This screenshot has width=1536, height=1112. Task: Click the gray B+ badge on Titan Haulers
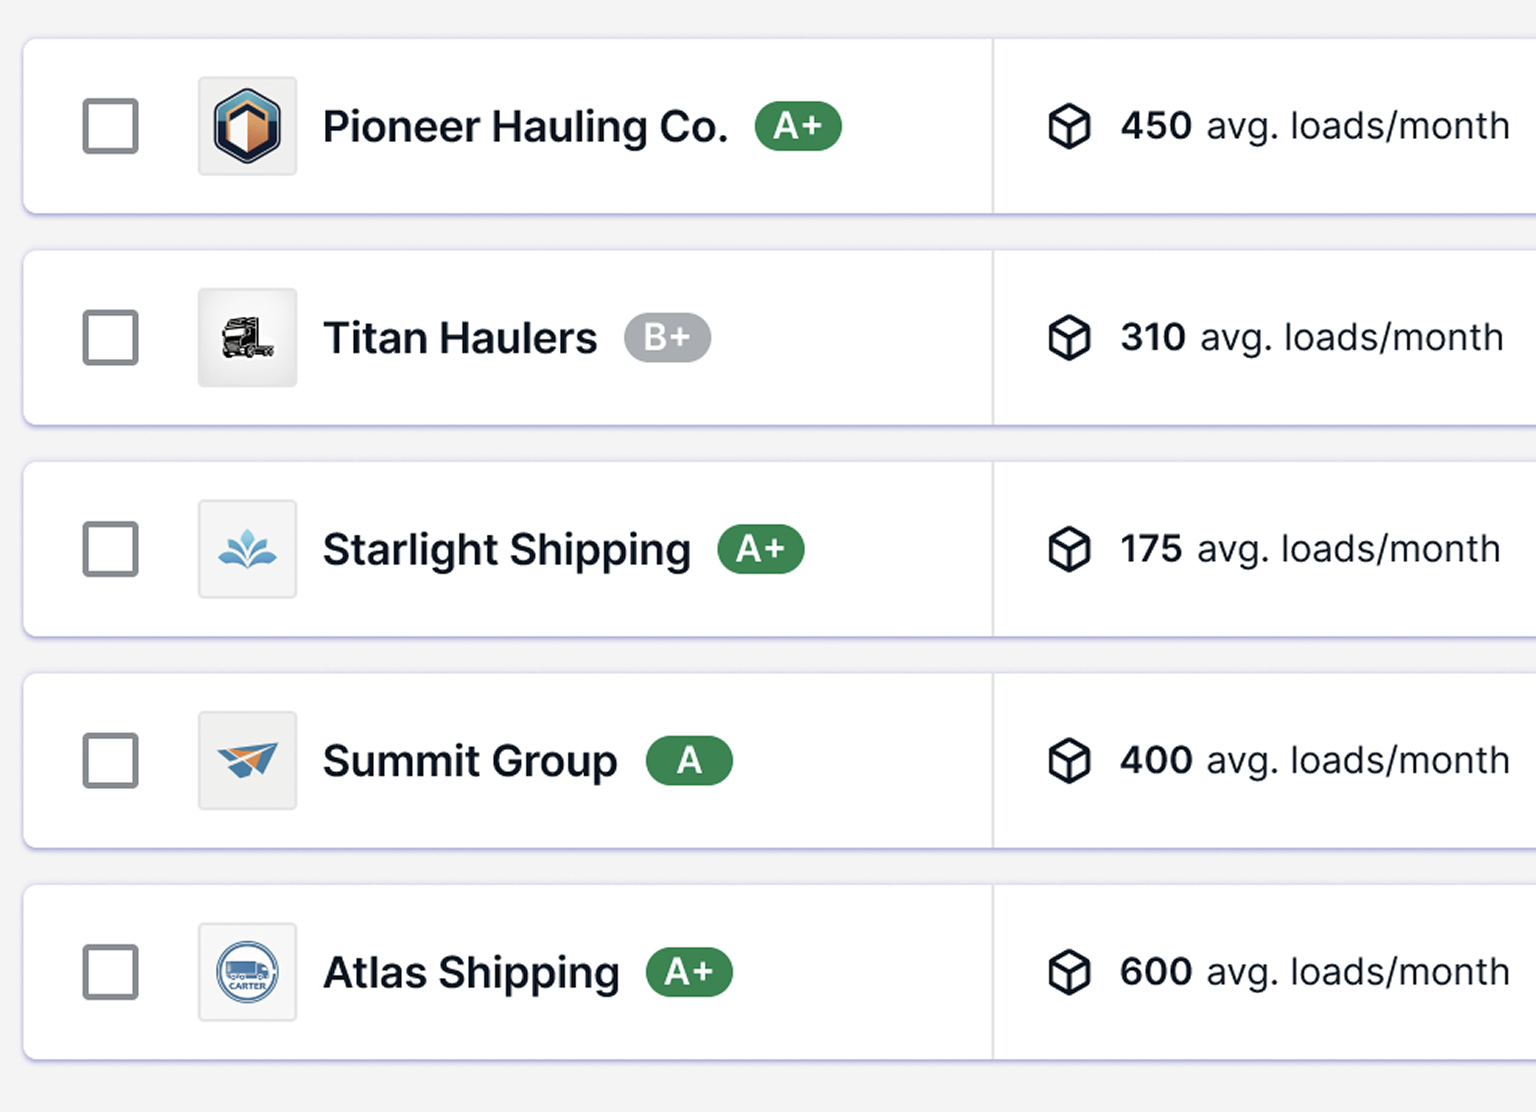667,338
